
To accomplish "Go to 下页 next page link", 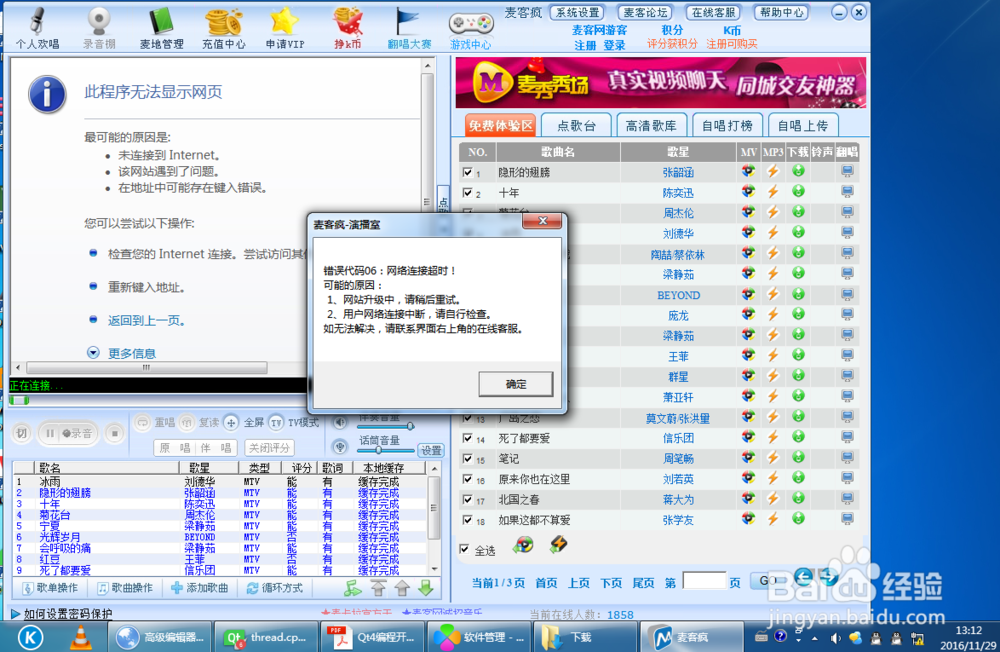I will point(611,583).
